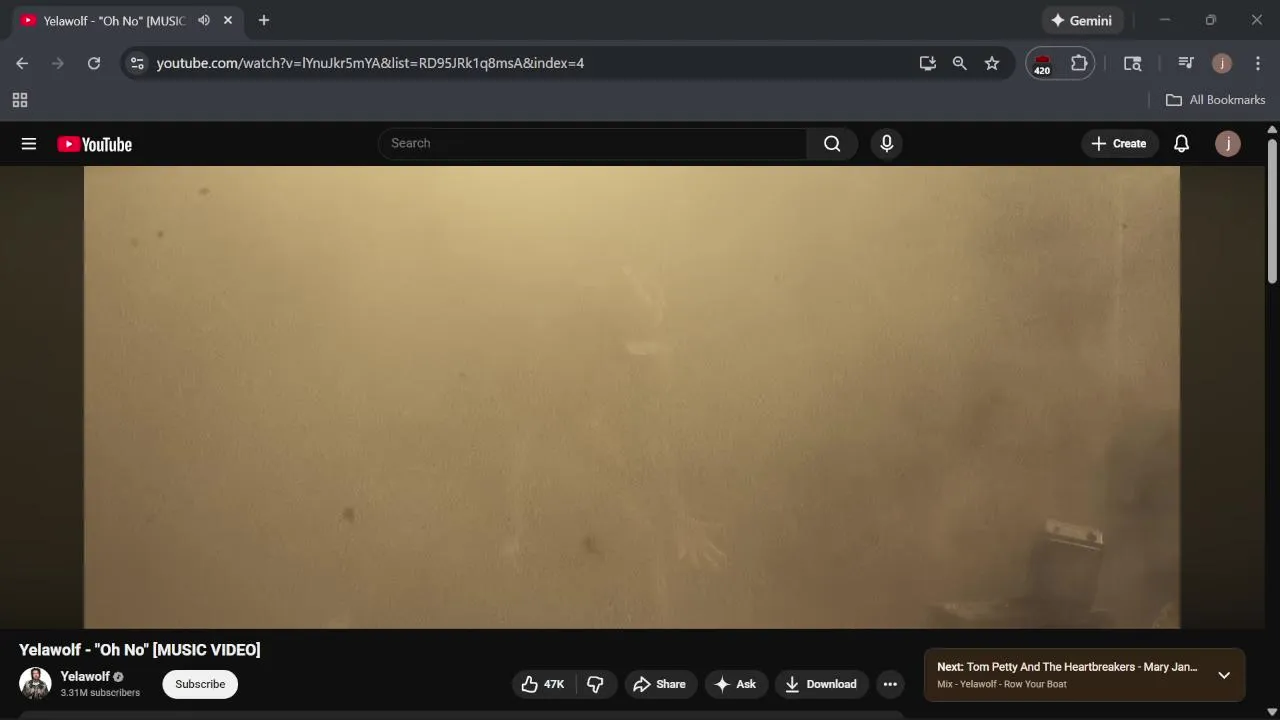Click the Download button
The width and height of the screenshot is (1280, 720).
821,684
